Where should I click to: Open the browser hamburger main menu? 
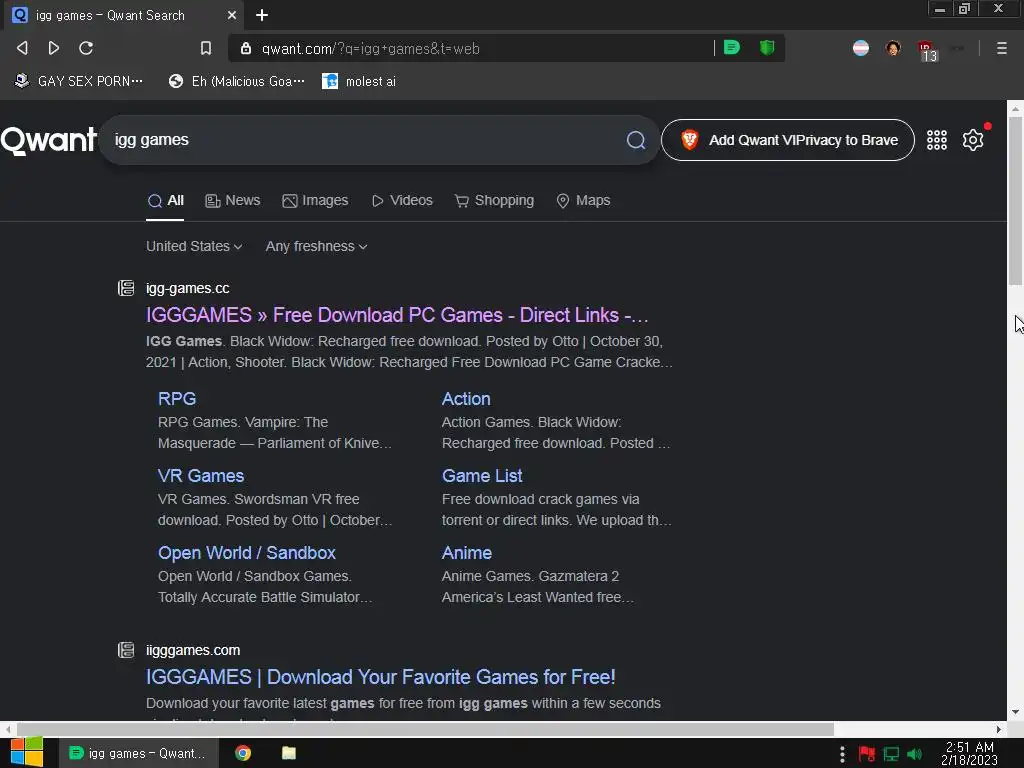1001,48
